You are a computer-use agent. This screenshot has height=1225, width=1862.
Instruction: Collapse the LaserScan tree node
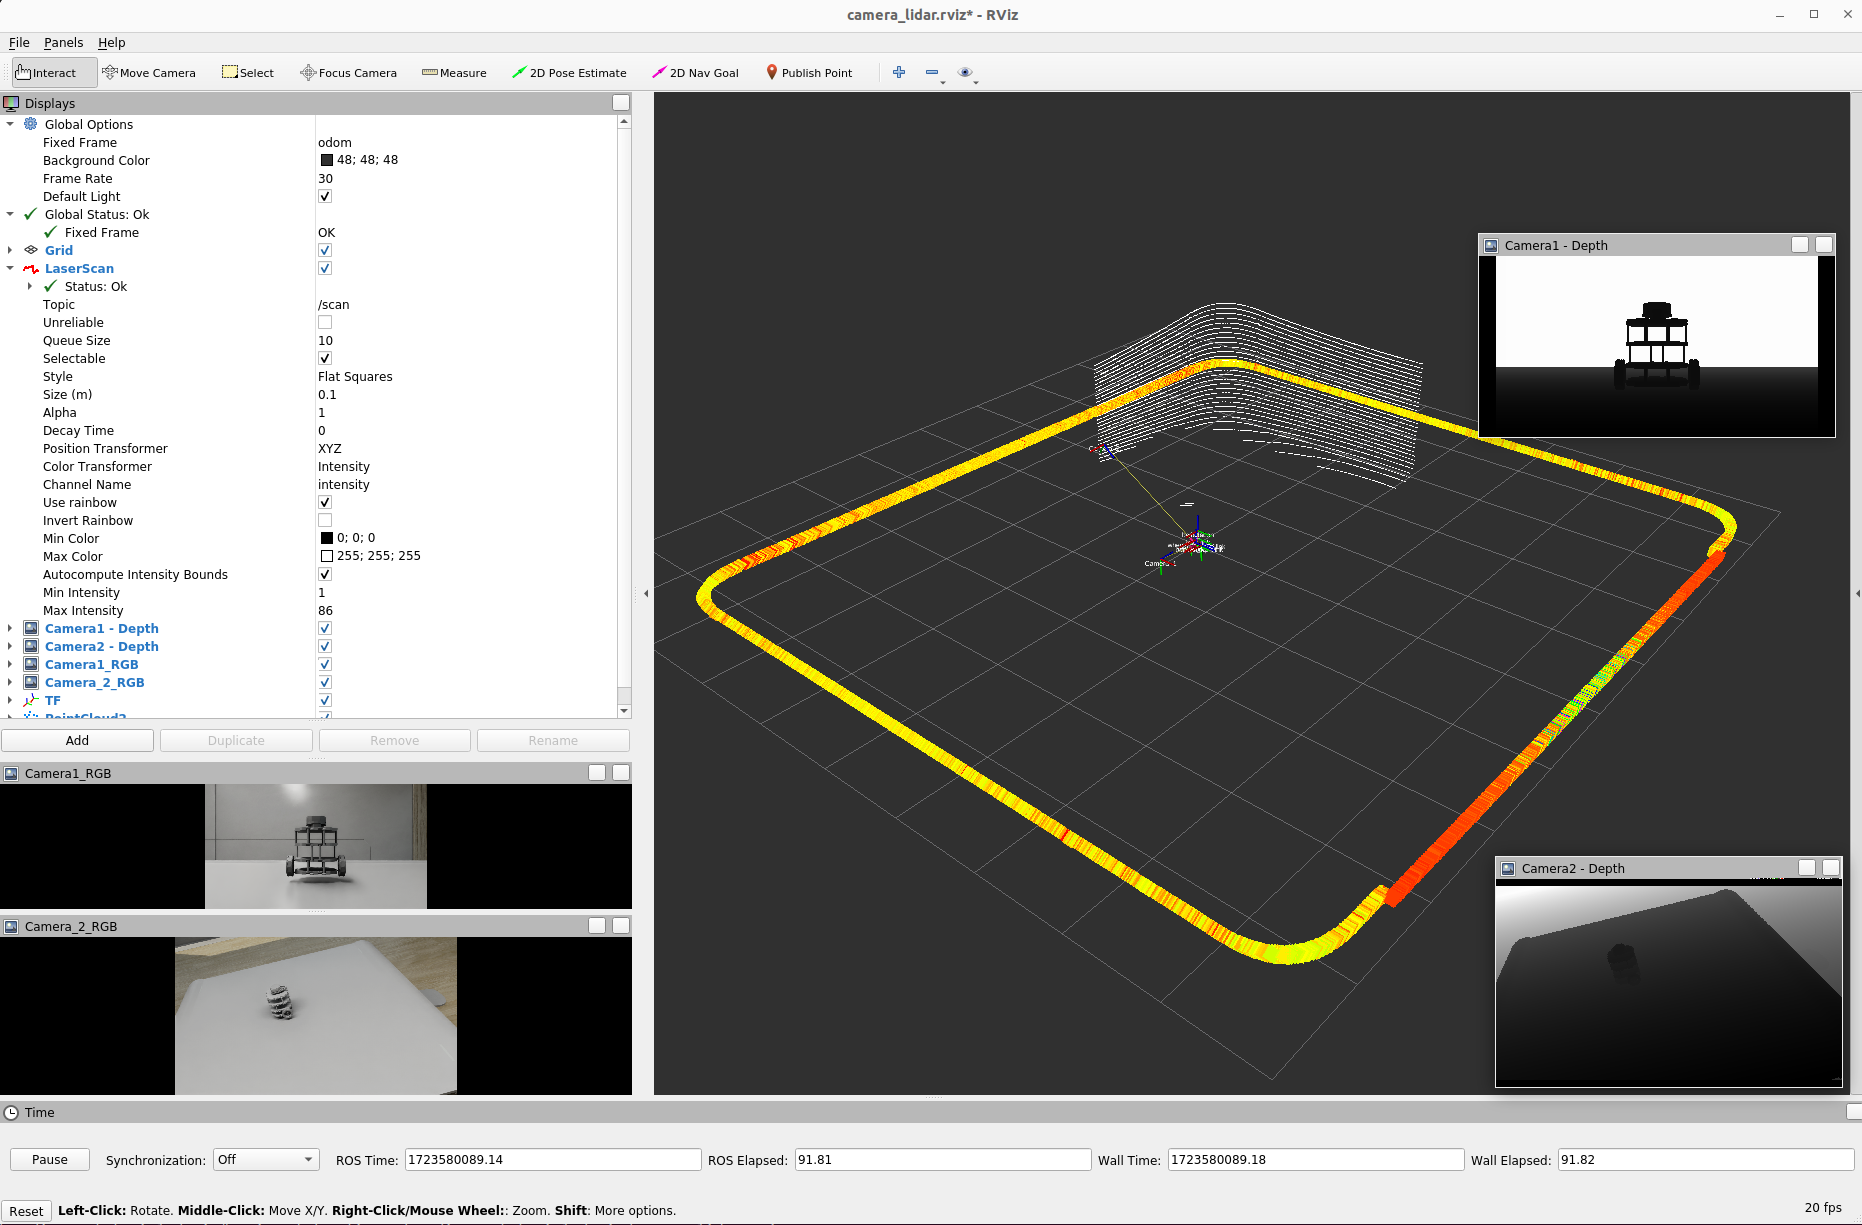click(x=10, y=268)
